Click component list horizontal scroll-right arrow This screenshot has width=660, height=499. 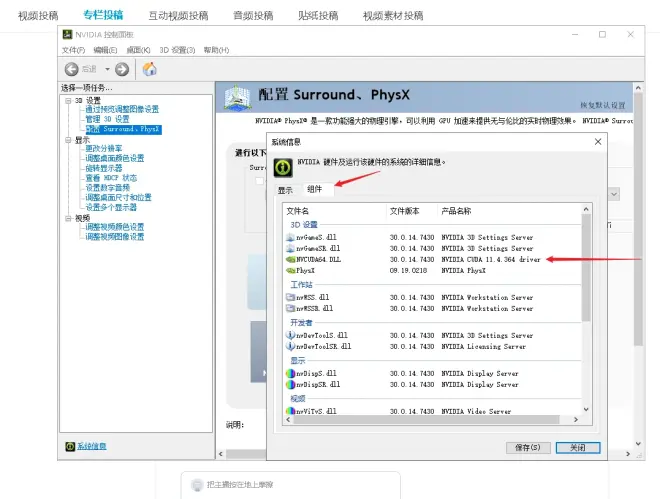click(x=576, y=419)
